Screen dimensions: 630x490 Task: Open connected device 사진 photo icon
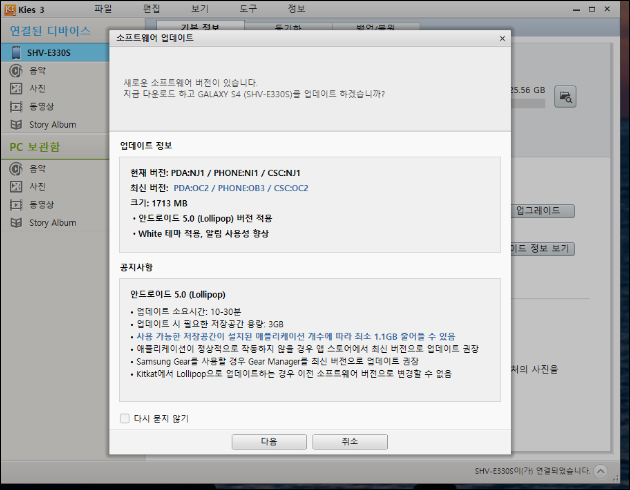point(16,88)
